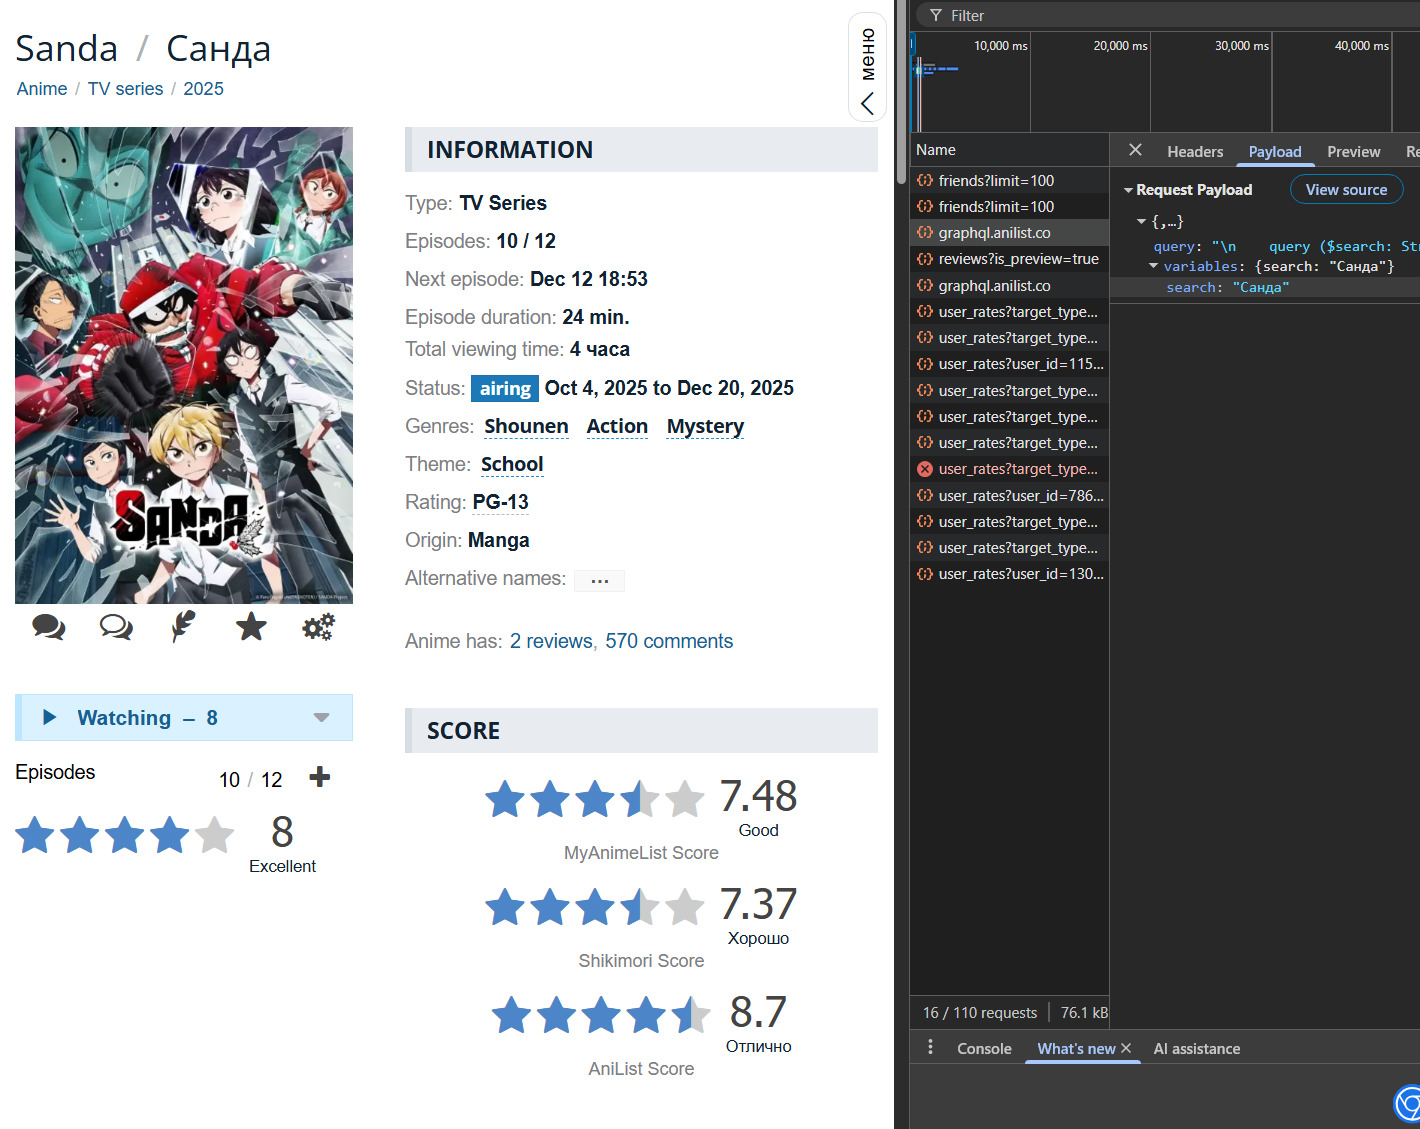This screenshot has width=1420, height=1129.
Task: Open the DevTools drawer three-dot menu
Action: [930, 1047]
